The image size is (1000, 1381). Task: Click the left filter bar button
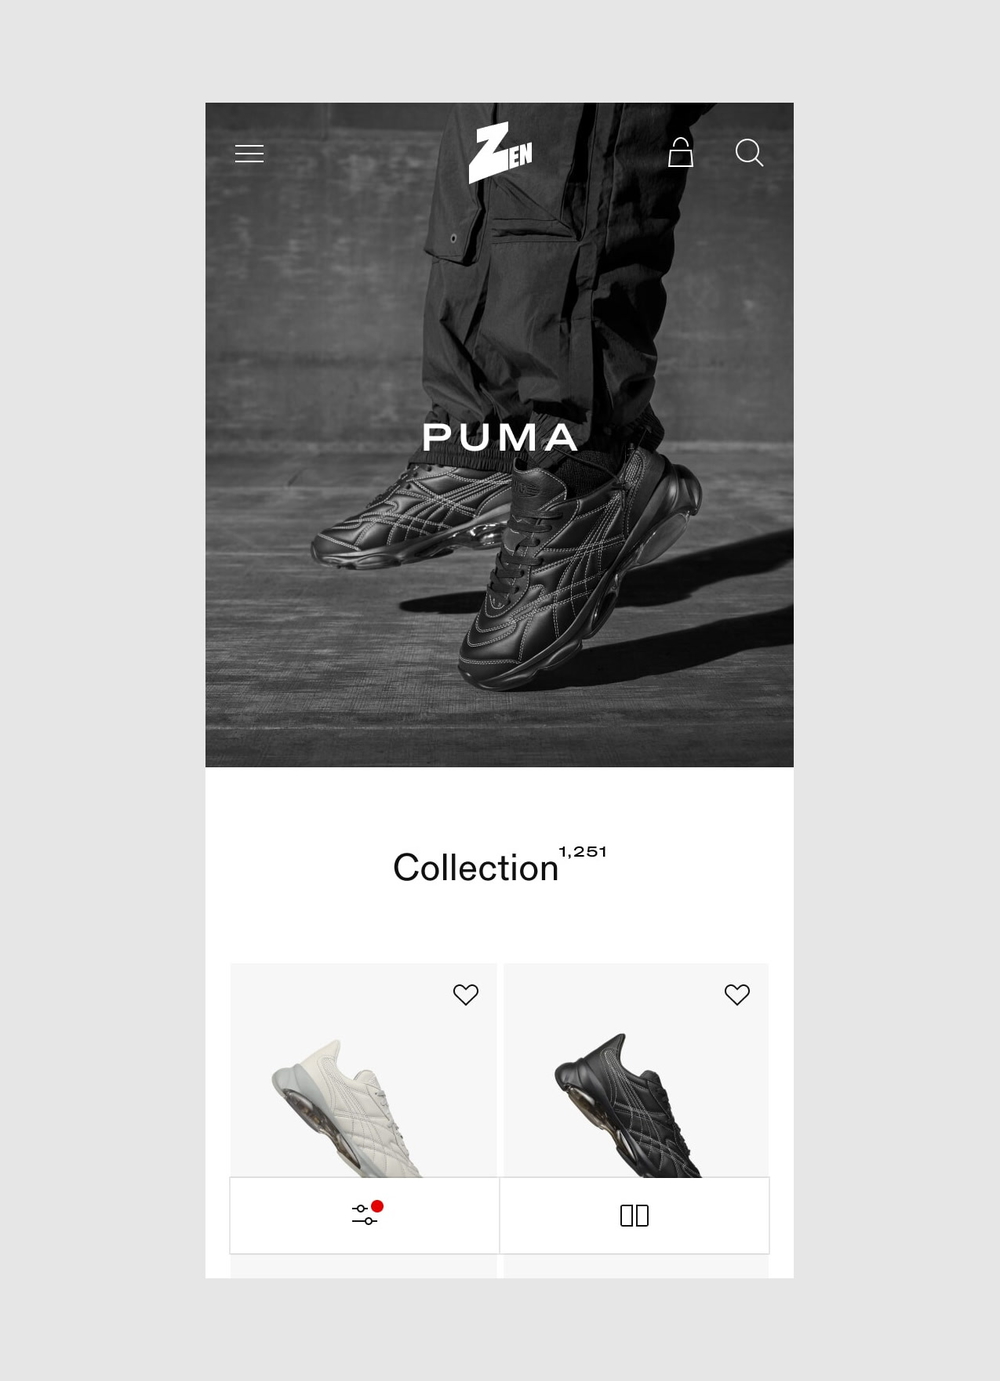coord(364,1215)
